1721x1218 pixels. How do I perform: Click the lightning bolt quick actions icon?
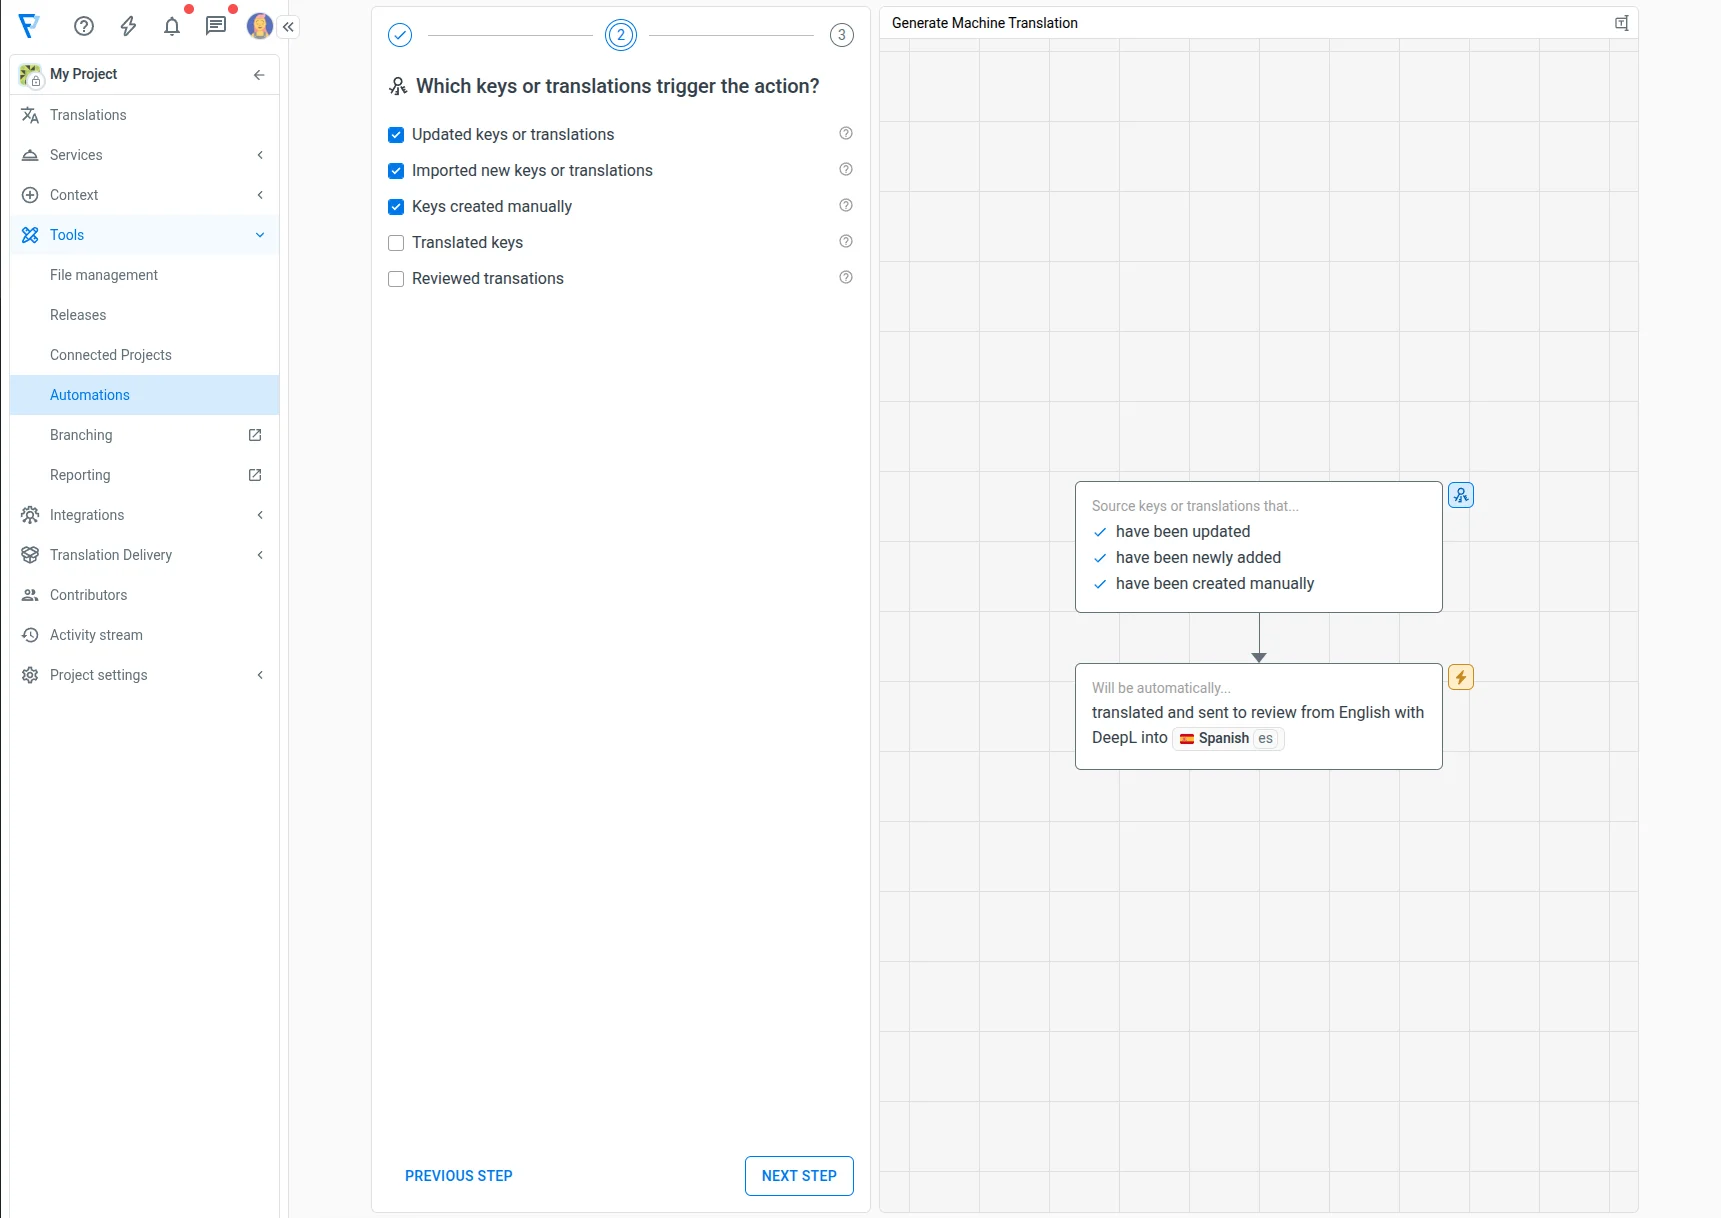128,26
